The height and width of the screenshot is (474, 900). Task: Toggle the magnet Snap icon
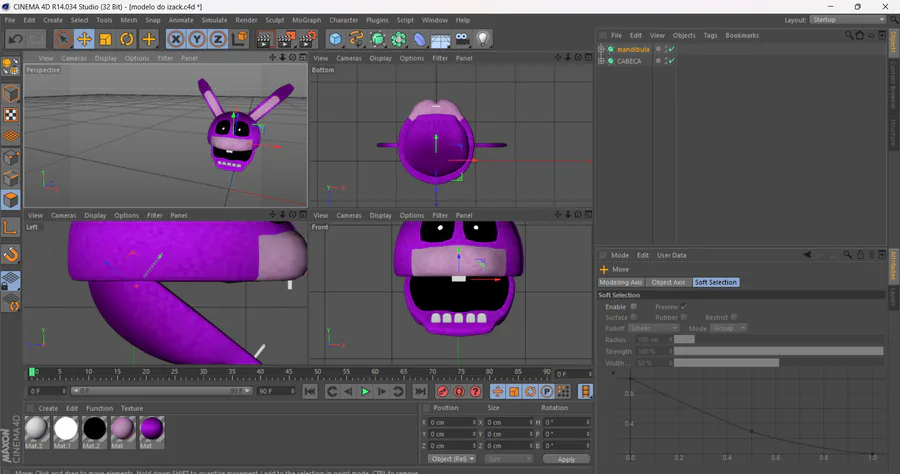[x=11, y=254]
